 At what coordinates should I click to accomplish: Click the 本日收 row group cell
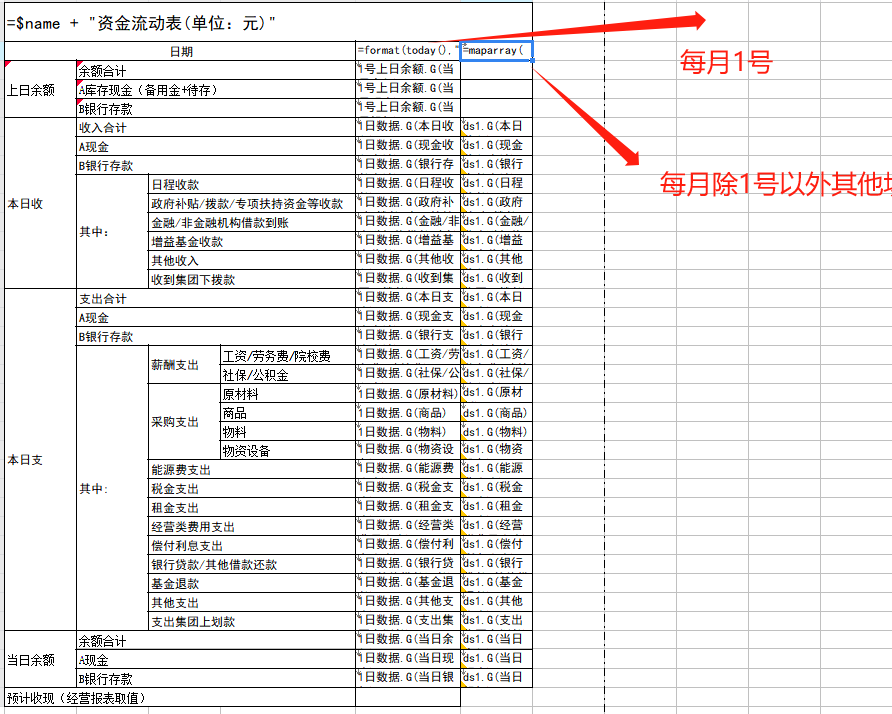pyautogui.click(x=40, y=203)
